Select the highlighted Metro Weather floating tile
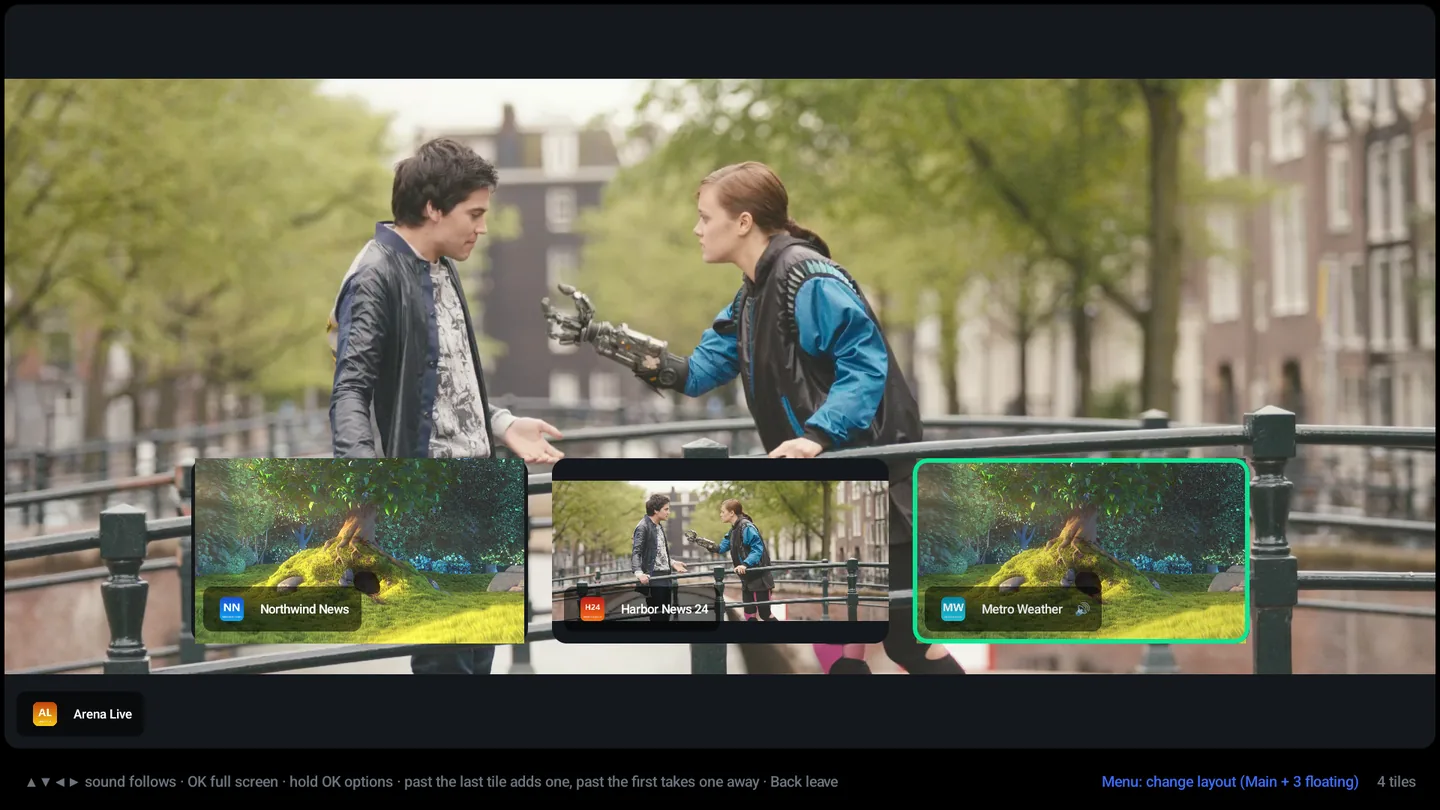Screen dimensions: 1440x810 coord(1081,550)
